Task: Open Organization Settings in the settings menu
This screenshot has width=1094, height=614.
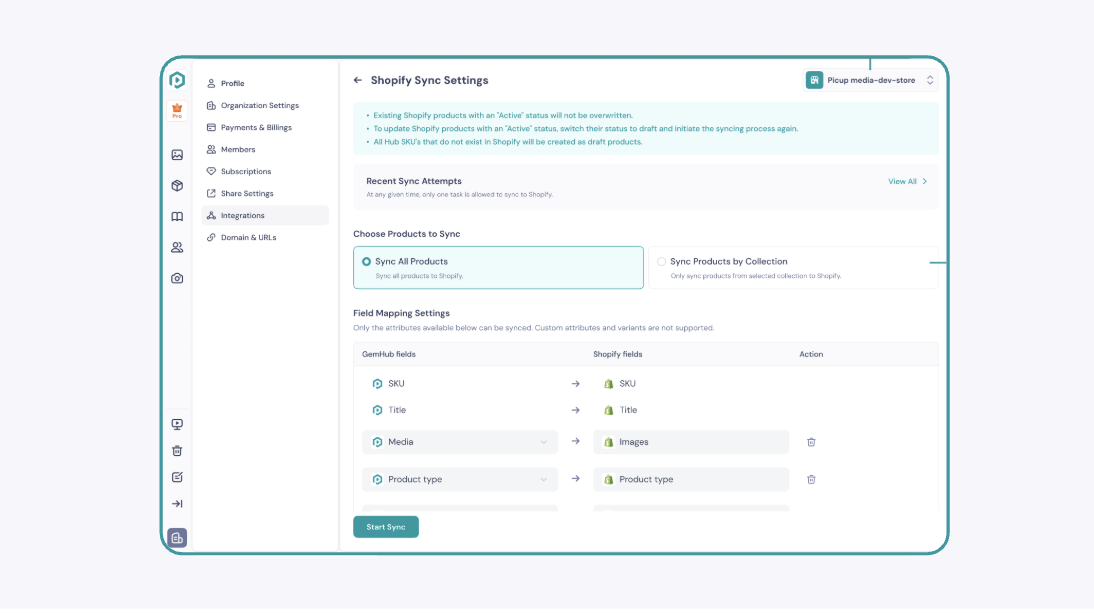Action: click(259, 105)
